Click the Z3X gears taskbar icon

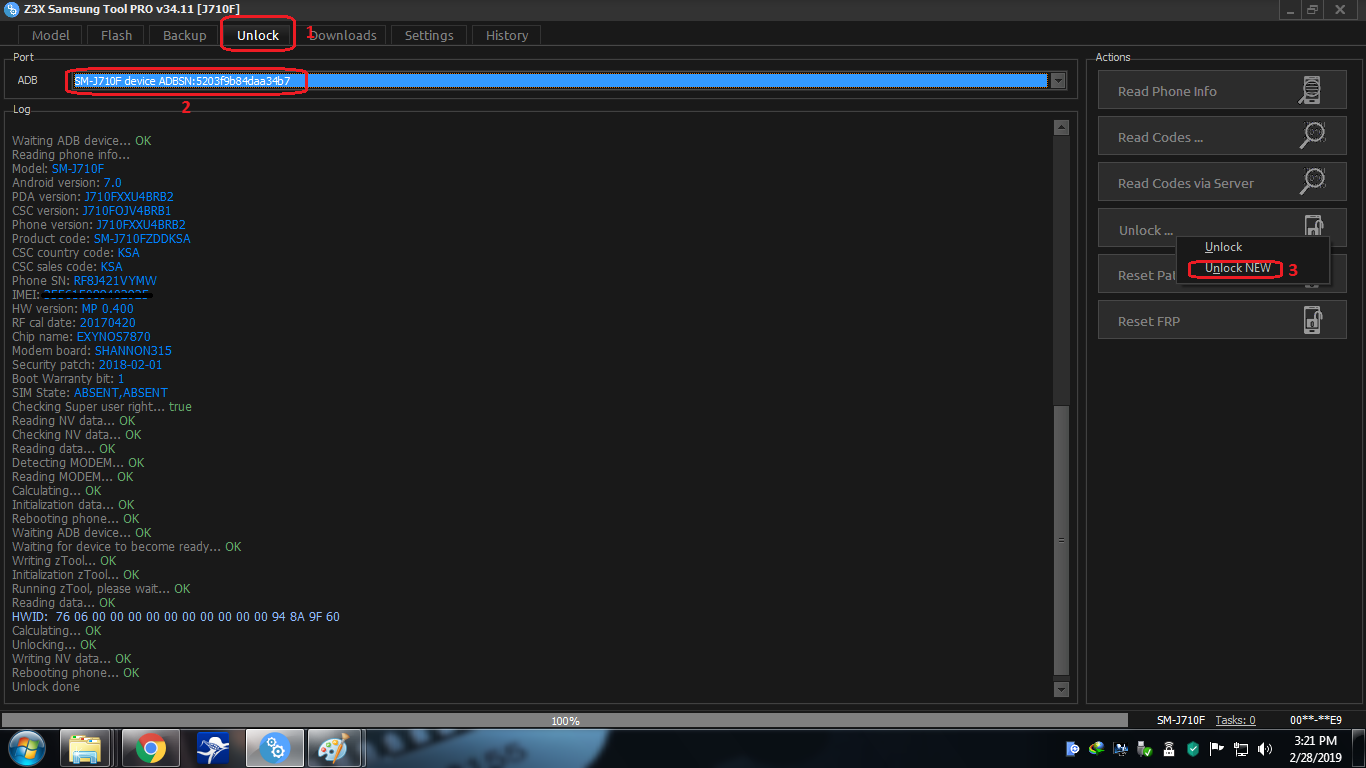(x=274, y=748)
